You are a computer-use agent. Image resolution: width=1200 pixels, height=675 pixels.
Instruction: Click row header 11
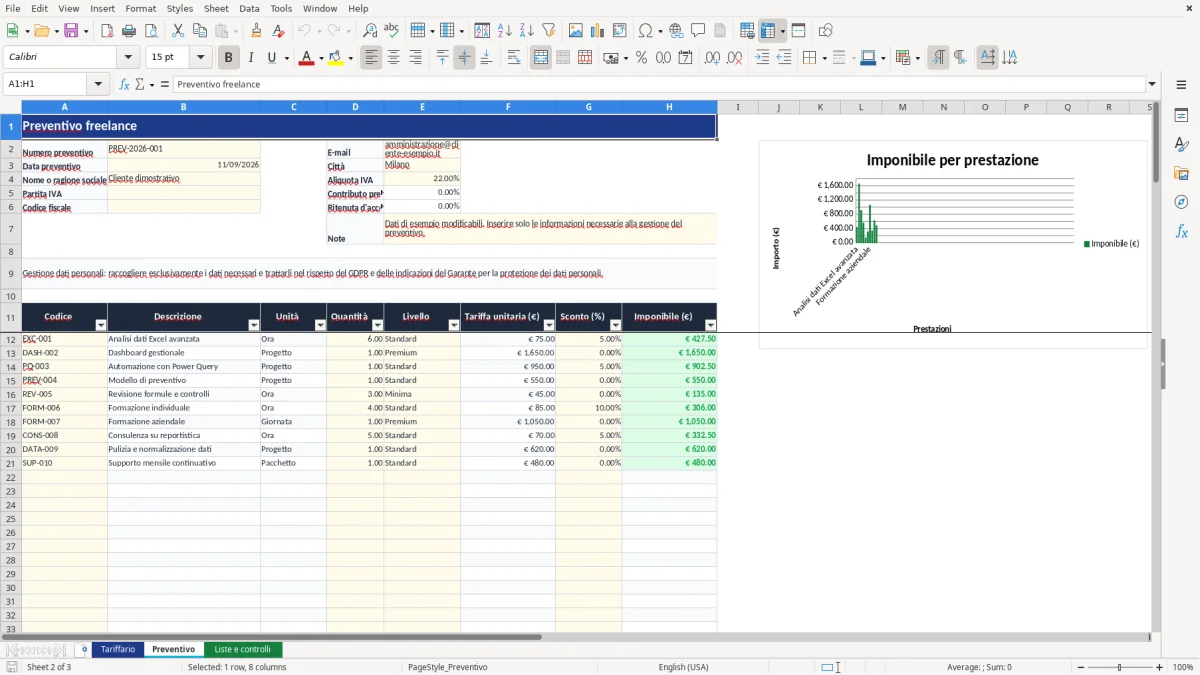[x=10, y=317]
